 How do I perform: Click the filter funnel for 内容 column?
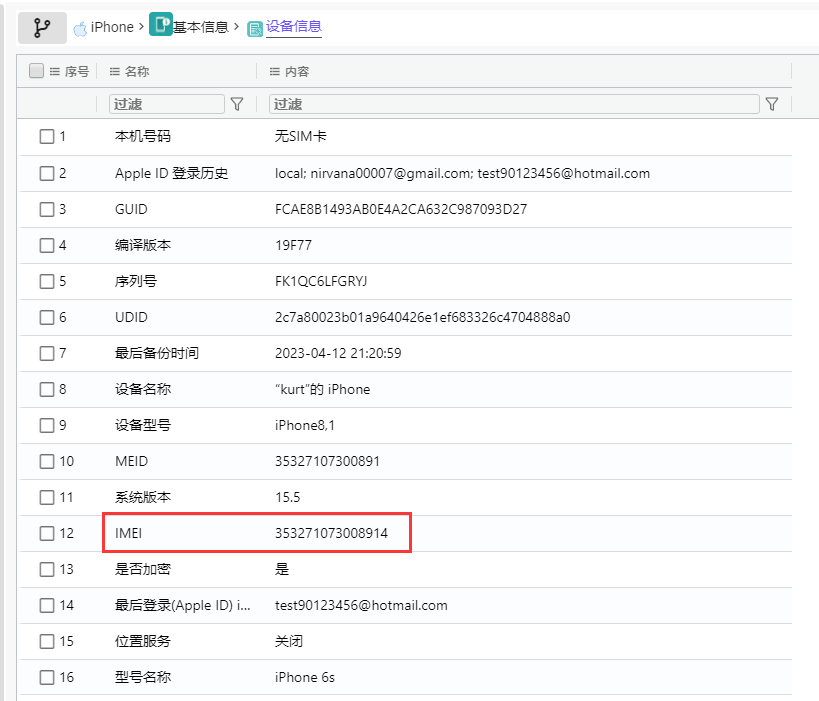[772, 104]
